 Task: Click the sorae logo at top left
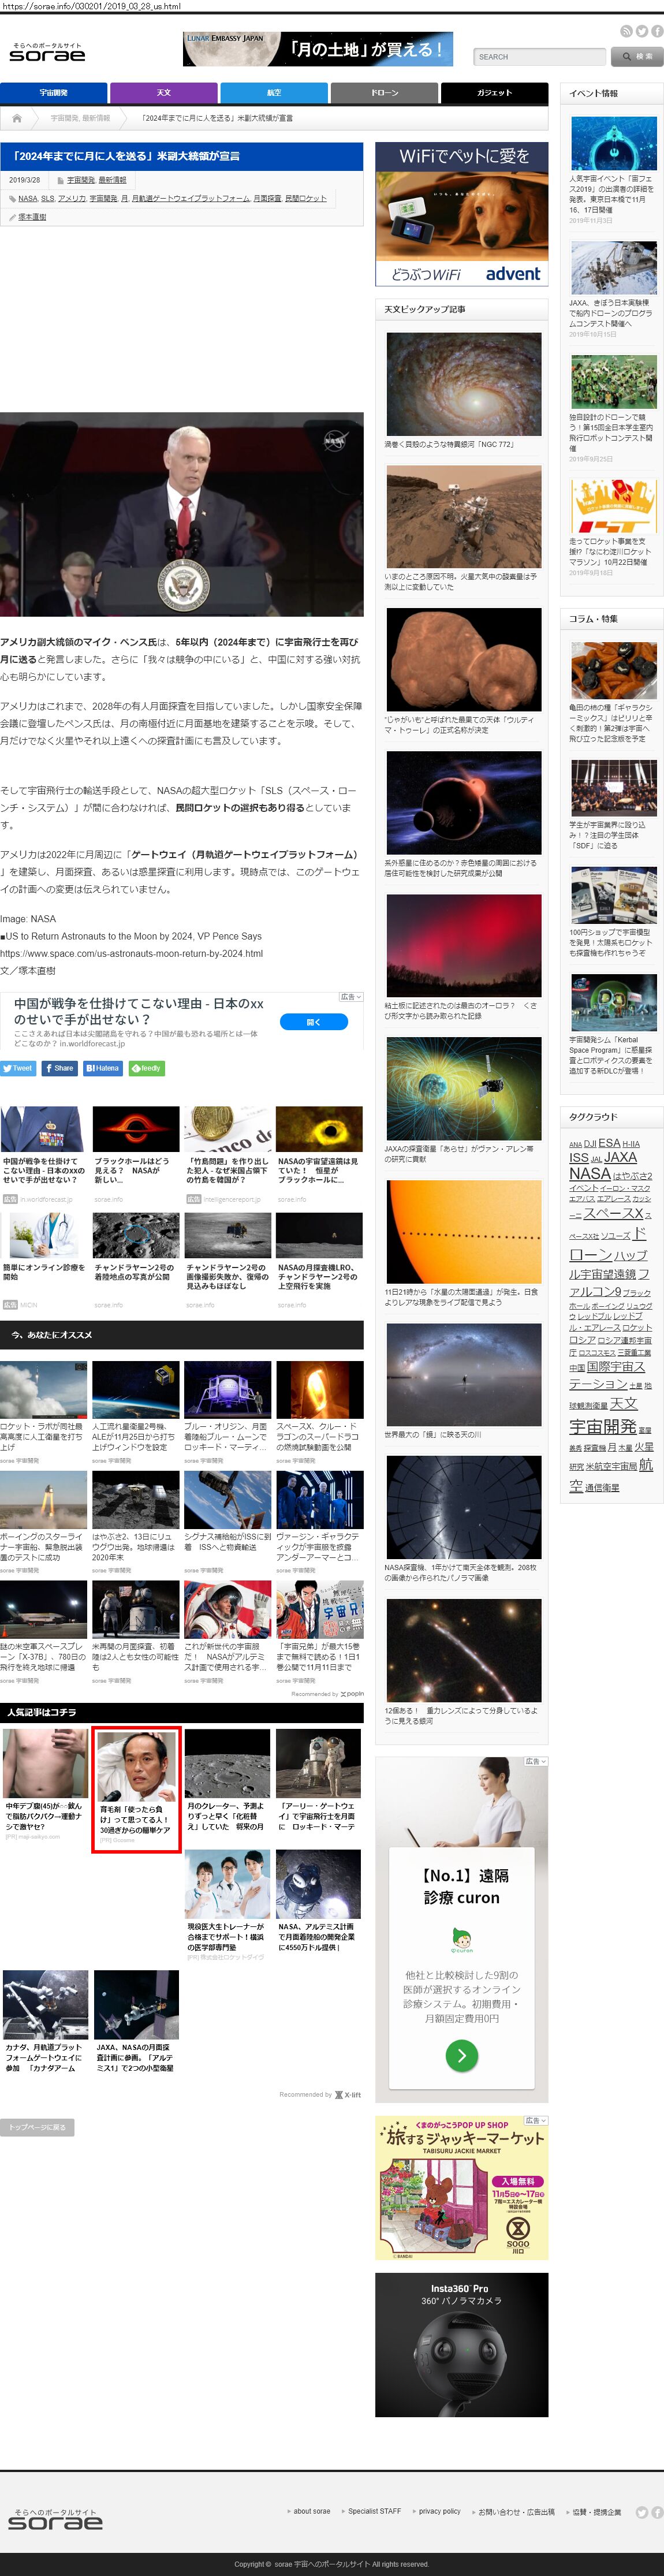pos(47,53)
